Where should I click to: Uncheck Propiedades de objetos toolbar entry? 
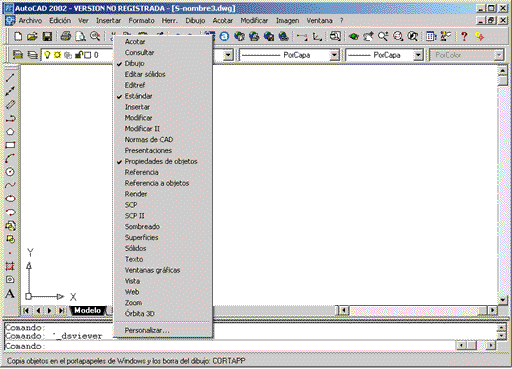pos(163,161)
